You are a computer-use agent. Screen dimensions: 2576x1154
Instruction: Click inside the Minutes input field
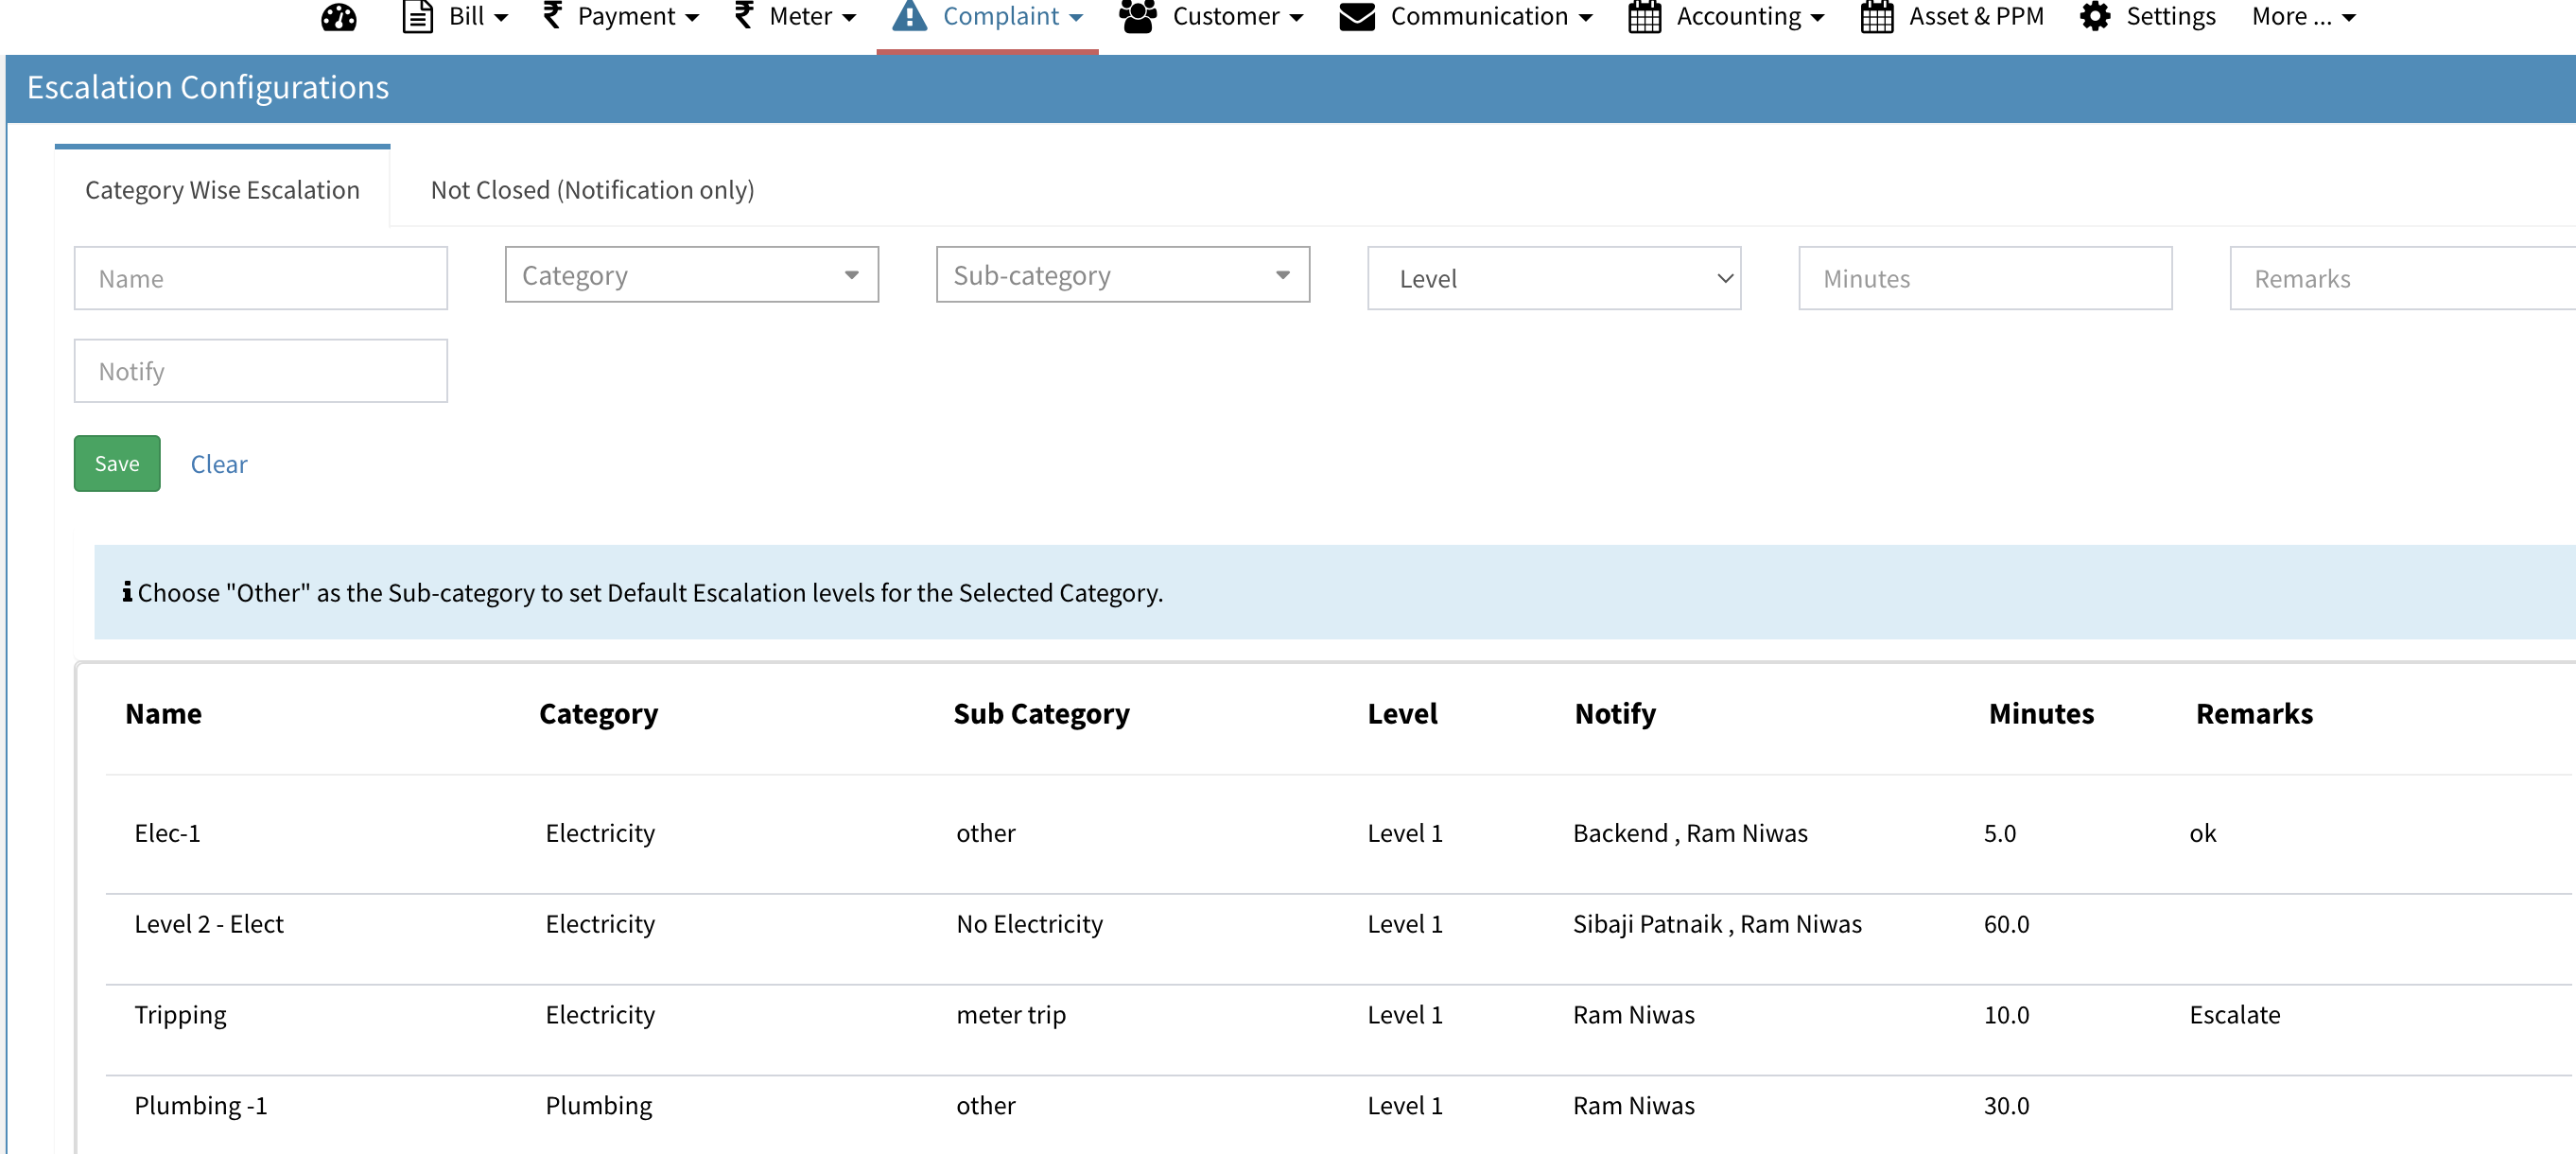[x=1984, y=278]
